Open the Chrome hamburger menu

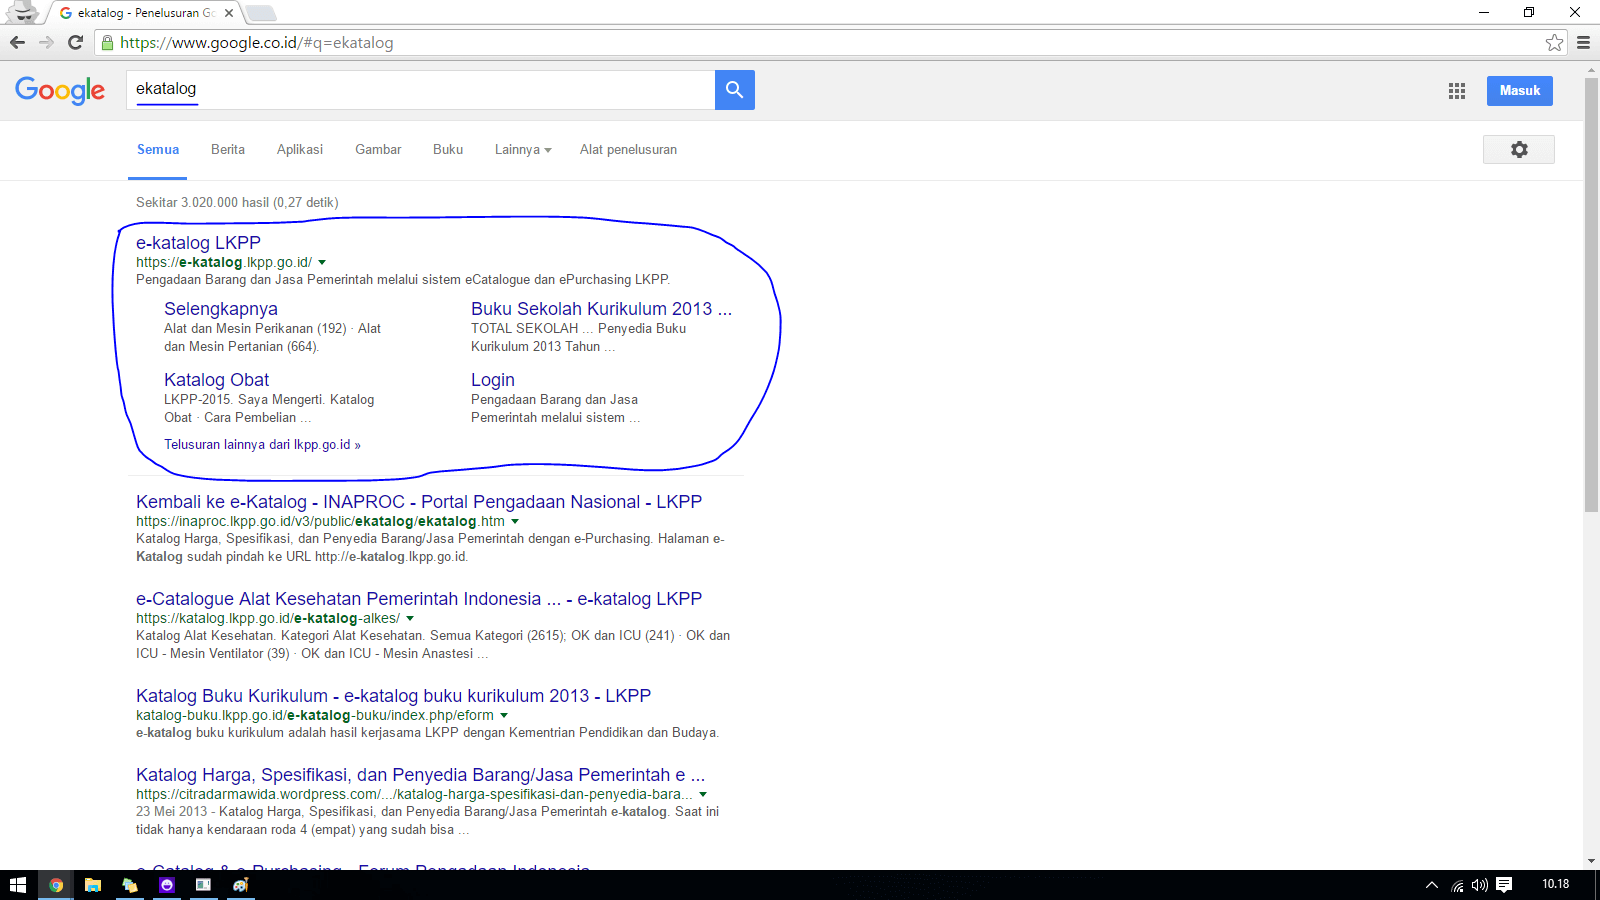click(1583, 42)
